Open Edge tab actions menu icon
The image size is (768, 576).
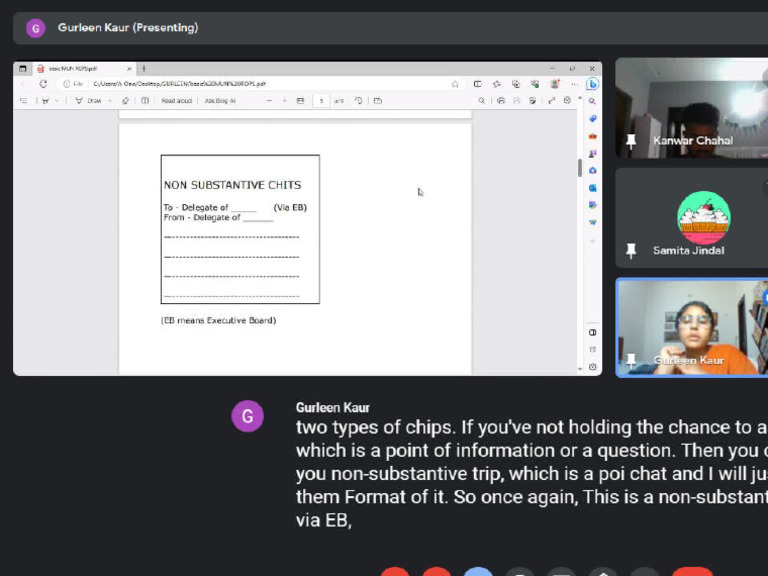tap(23, 69)
